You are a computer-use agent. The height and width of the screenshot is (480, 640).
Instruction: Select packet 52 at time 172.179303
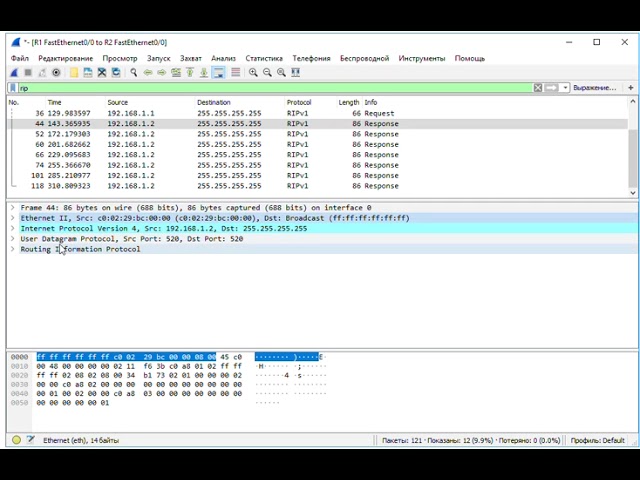click(318, 134)
